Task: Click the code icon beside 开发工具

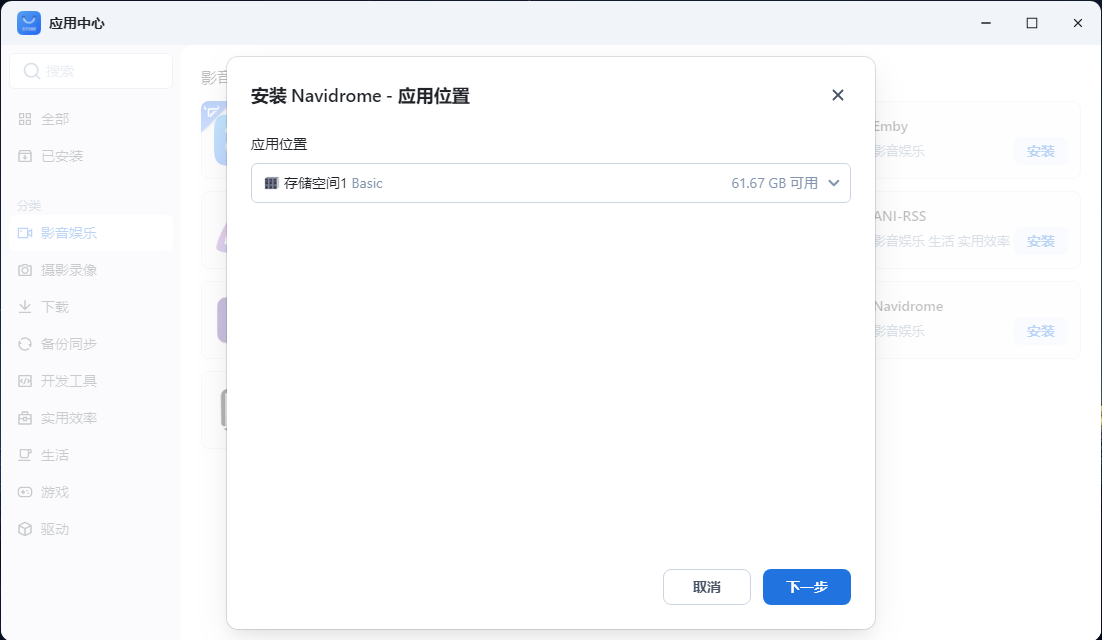Action: [25, 381]
